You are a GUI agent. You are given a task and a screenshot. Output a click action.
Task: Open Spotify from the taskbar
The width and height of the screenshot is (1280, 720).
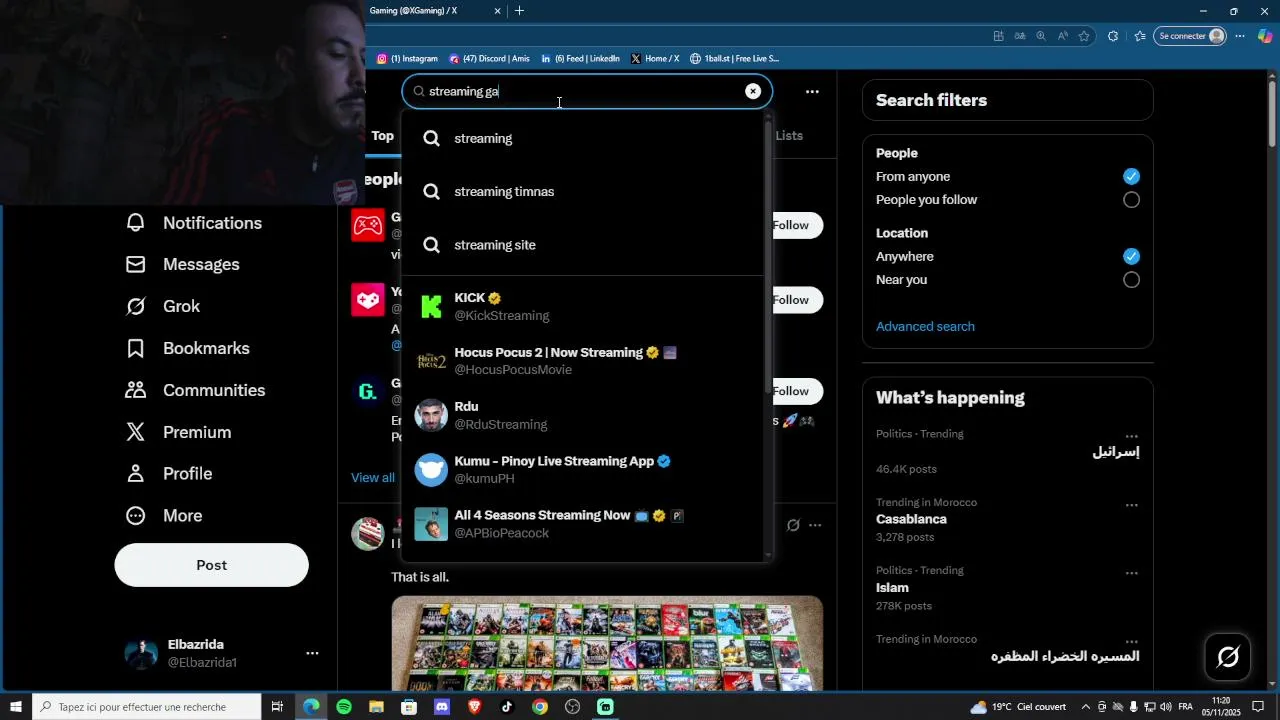(344, 707)
